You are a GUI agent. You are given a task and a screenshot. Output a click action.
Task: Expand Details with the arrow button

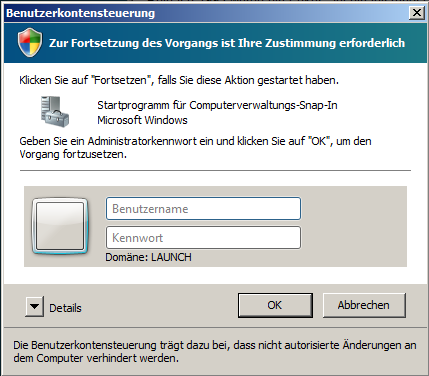[x=34, y=306]
